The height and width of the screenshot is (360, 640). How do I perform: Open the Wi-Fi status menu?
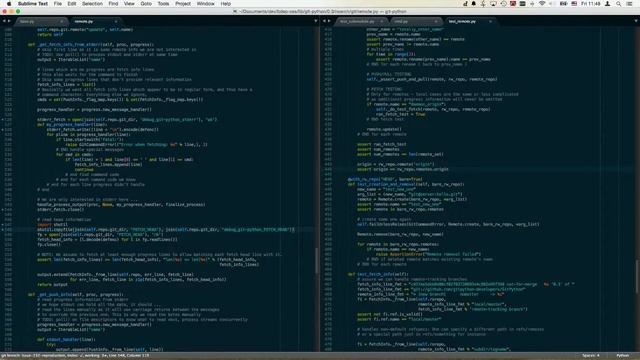pos(542,4)
